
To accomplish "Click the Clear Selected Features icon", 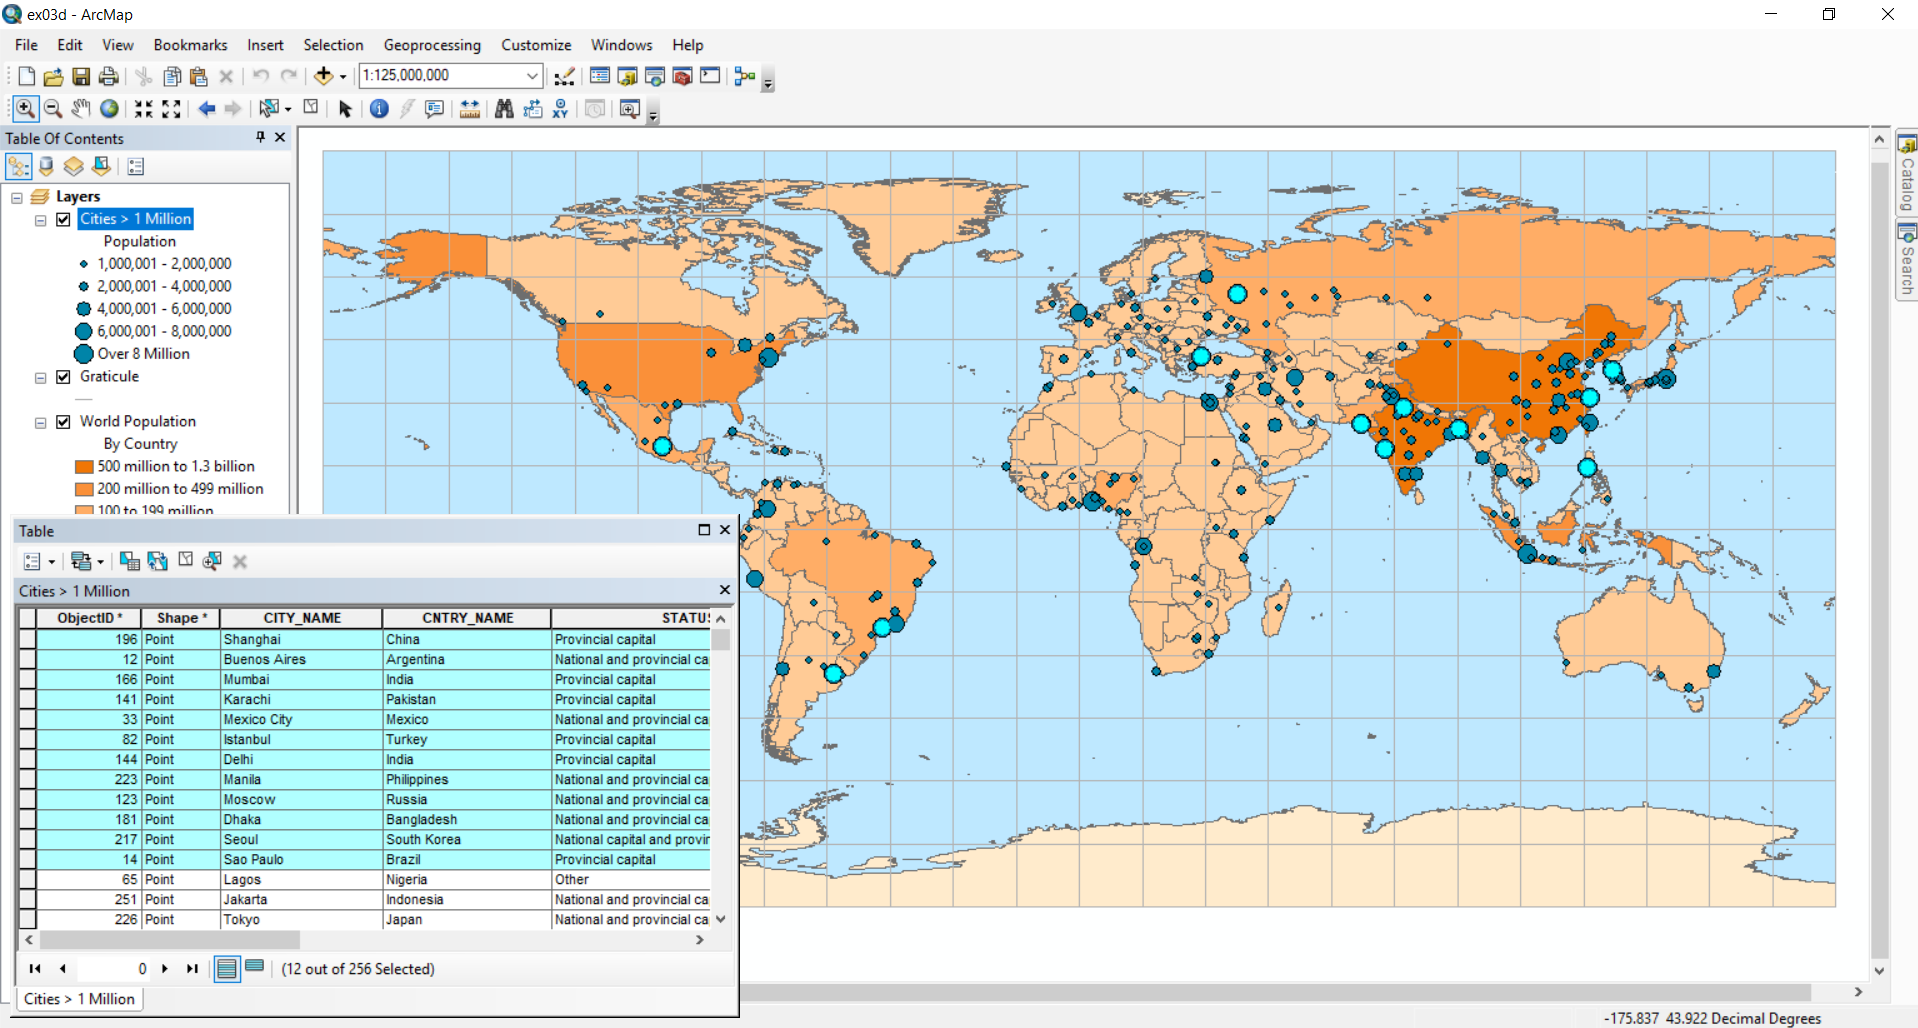I will 311,107.
